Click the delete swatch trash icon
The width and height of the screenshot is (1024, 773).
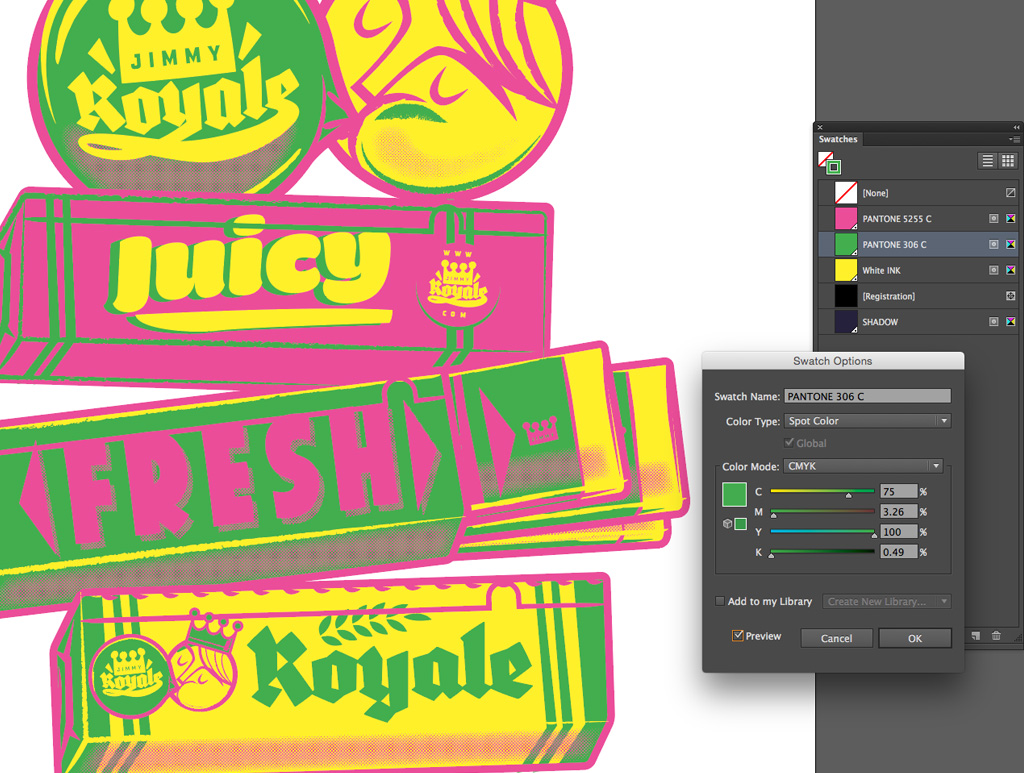[996, 636]
